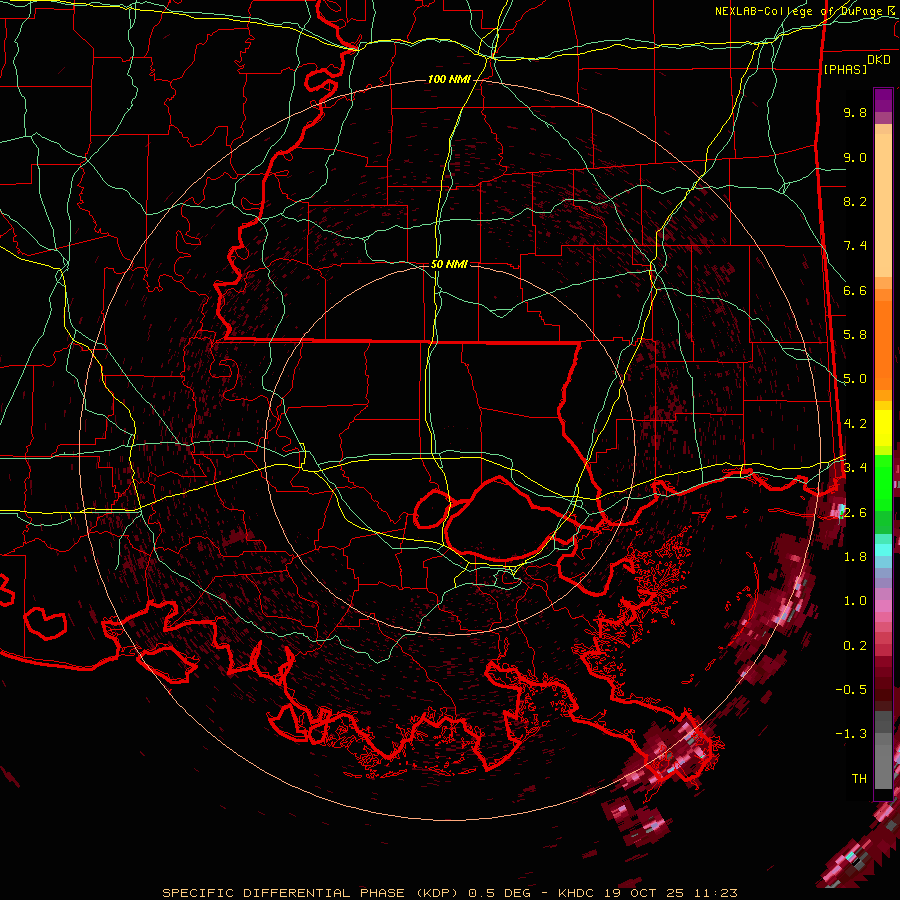900x900 pixels.
Task: Click the 0.2 value on the color scale
Action: 855,646
